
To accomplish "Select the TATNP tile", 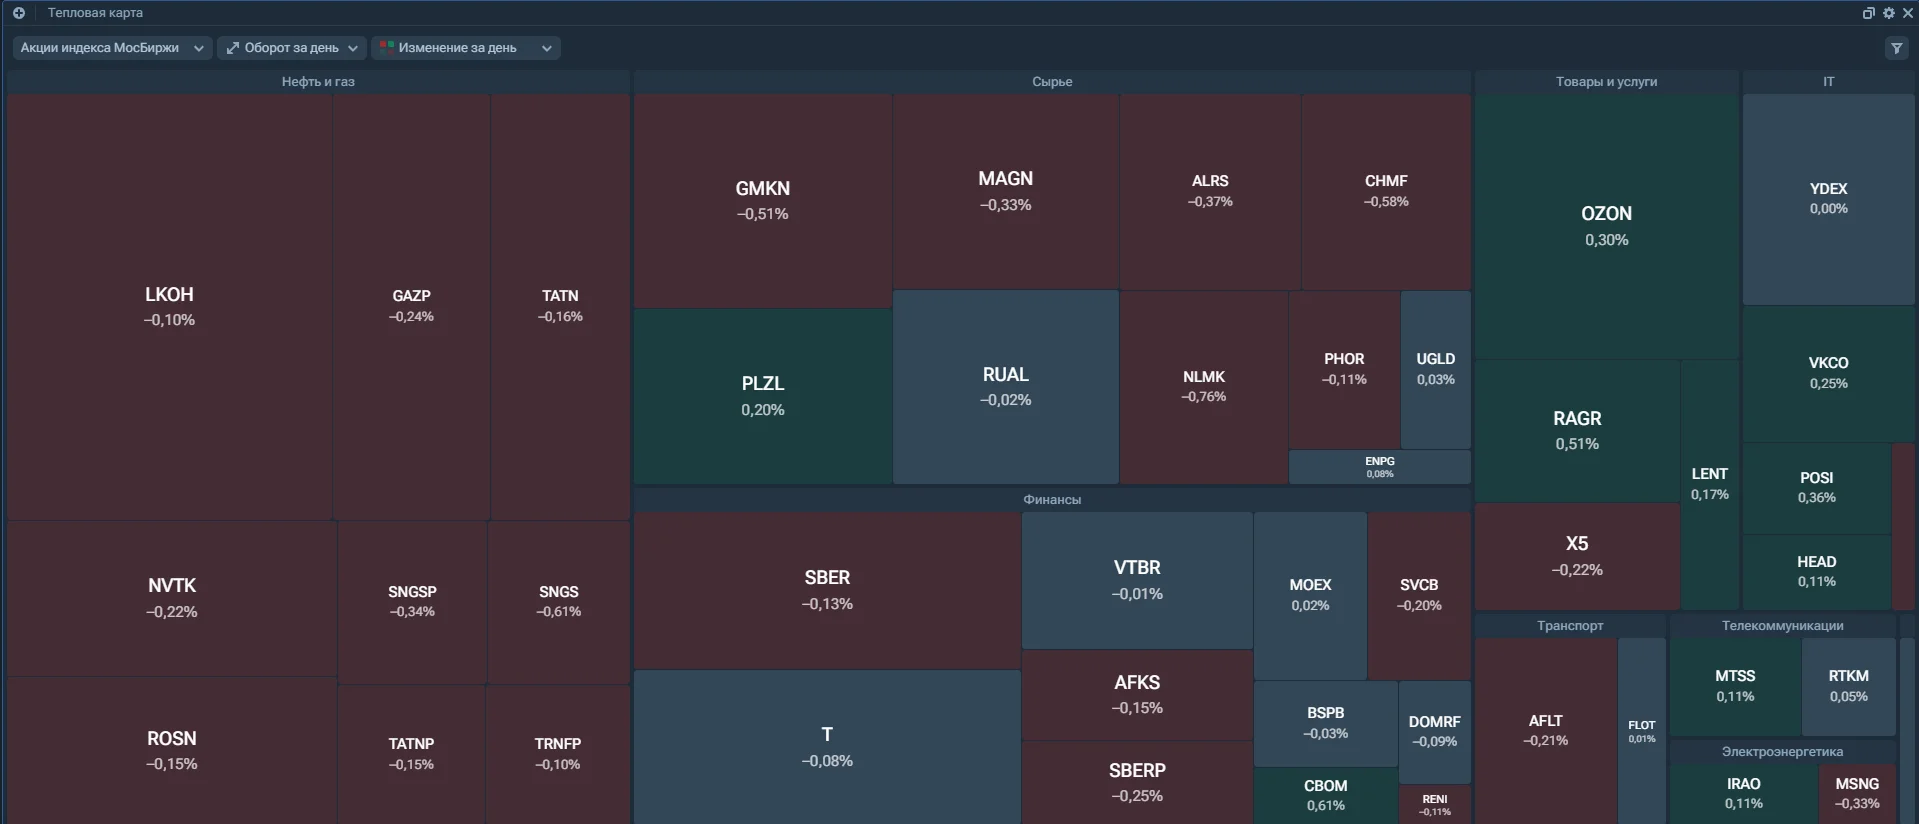I will 411,754.
